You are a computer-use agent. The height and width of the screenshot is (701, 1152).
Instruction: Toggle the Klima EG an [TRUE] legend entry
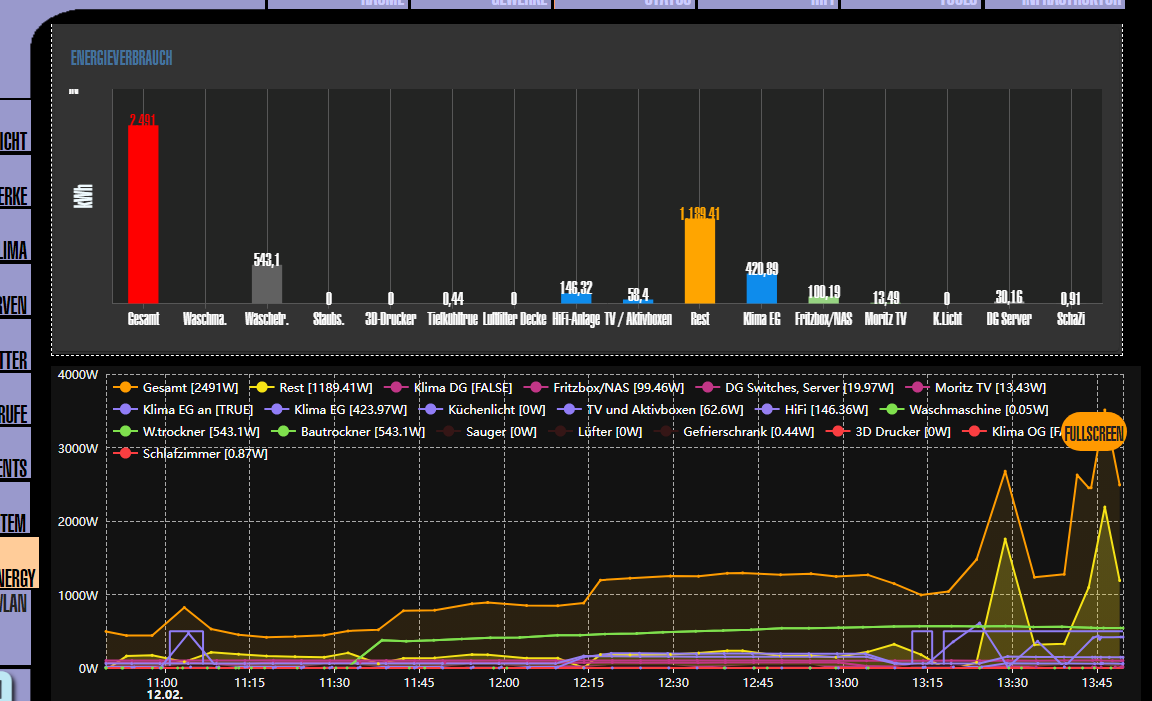[184, 409]
